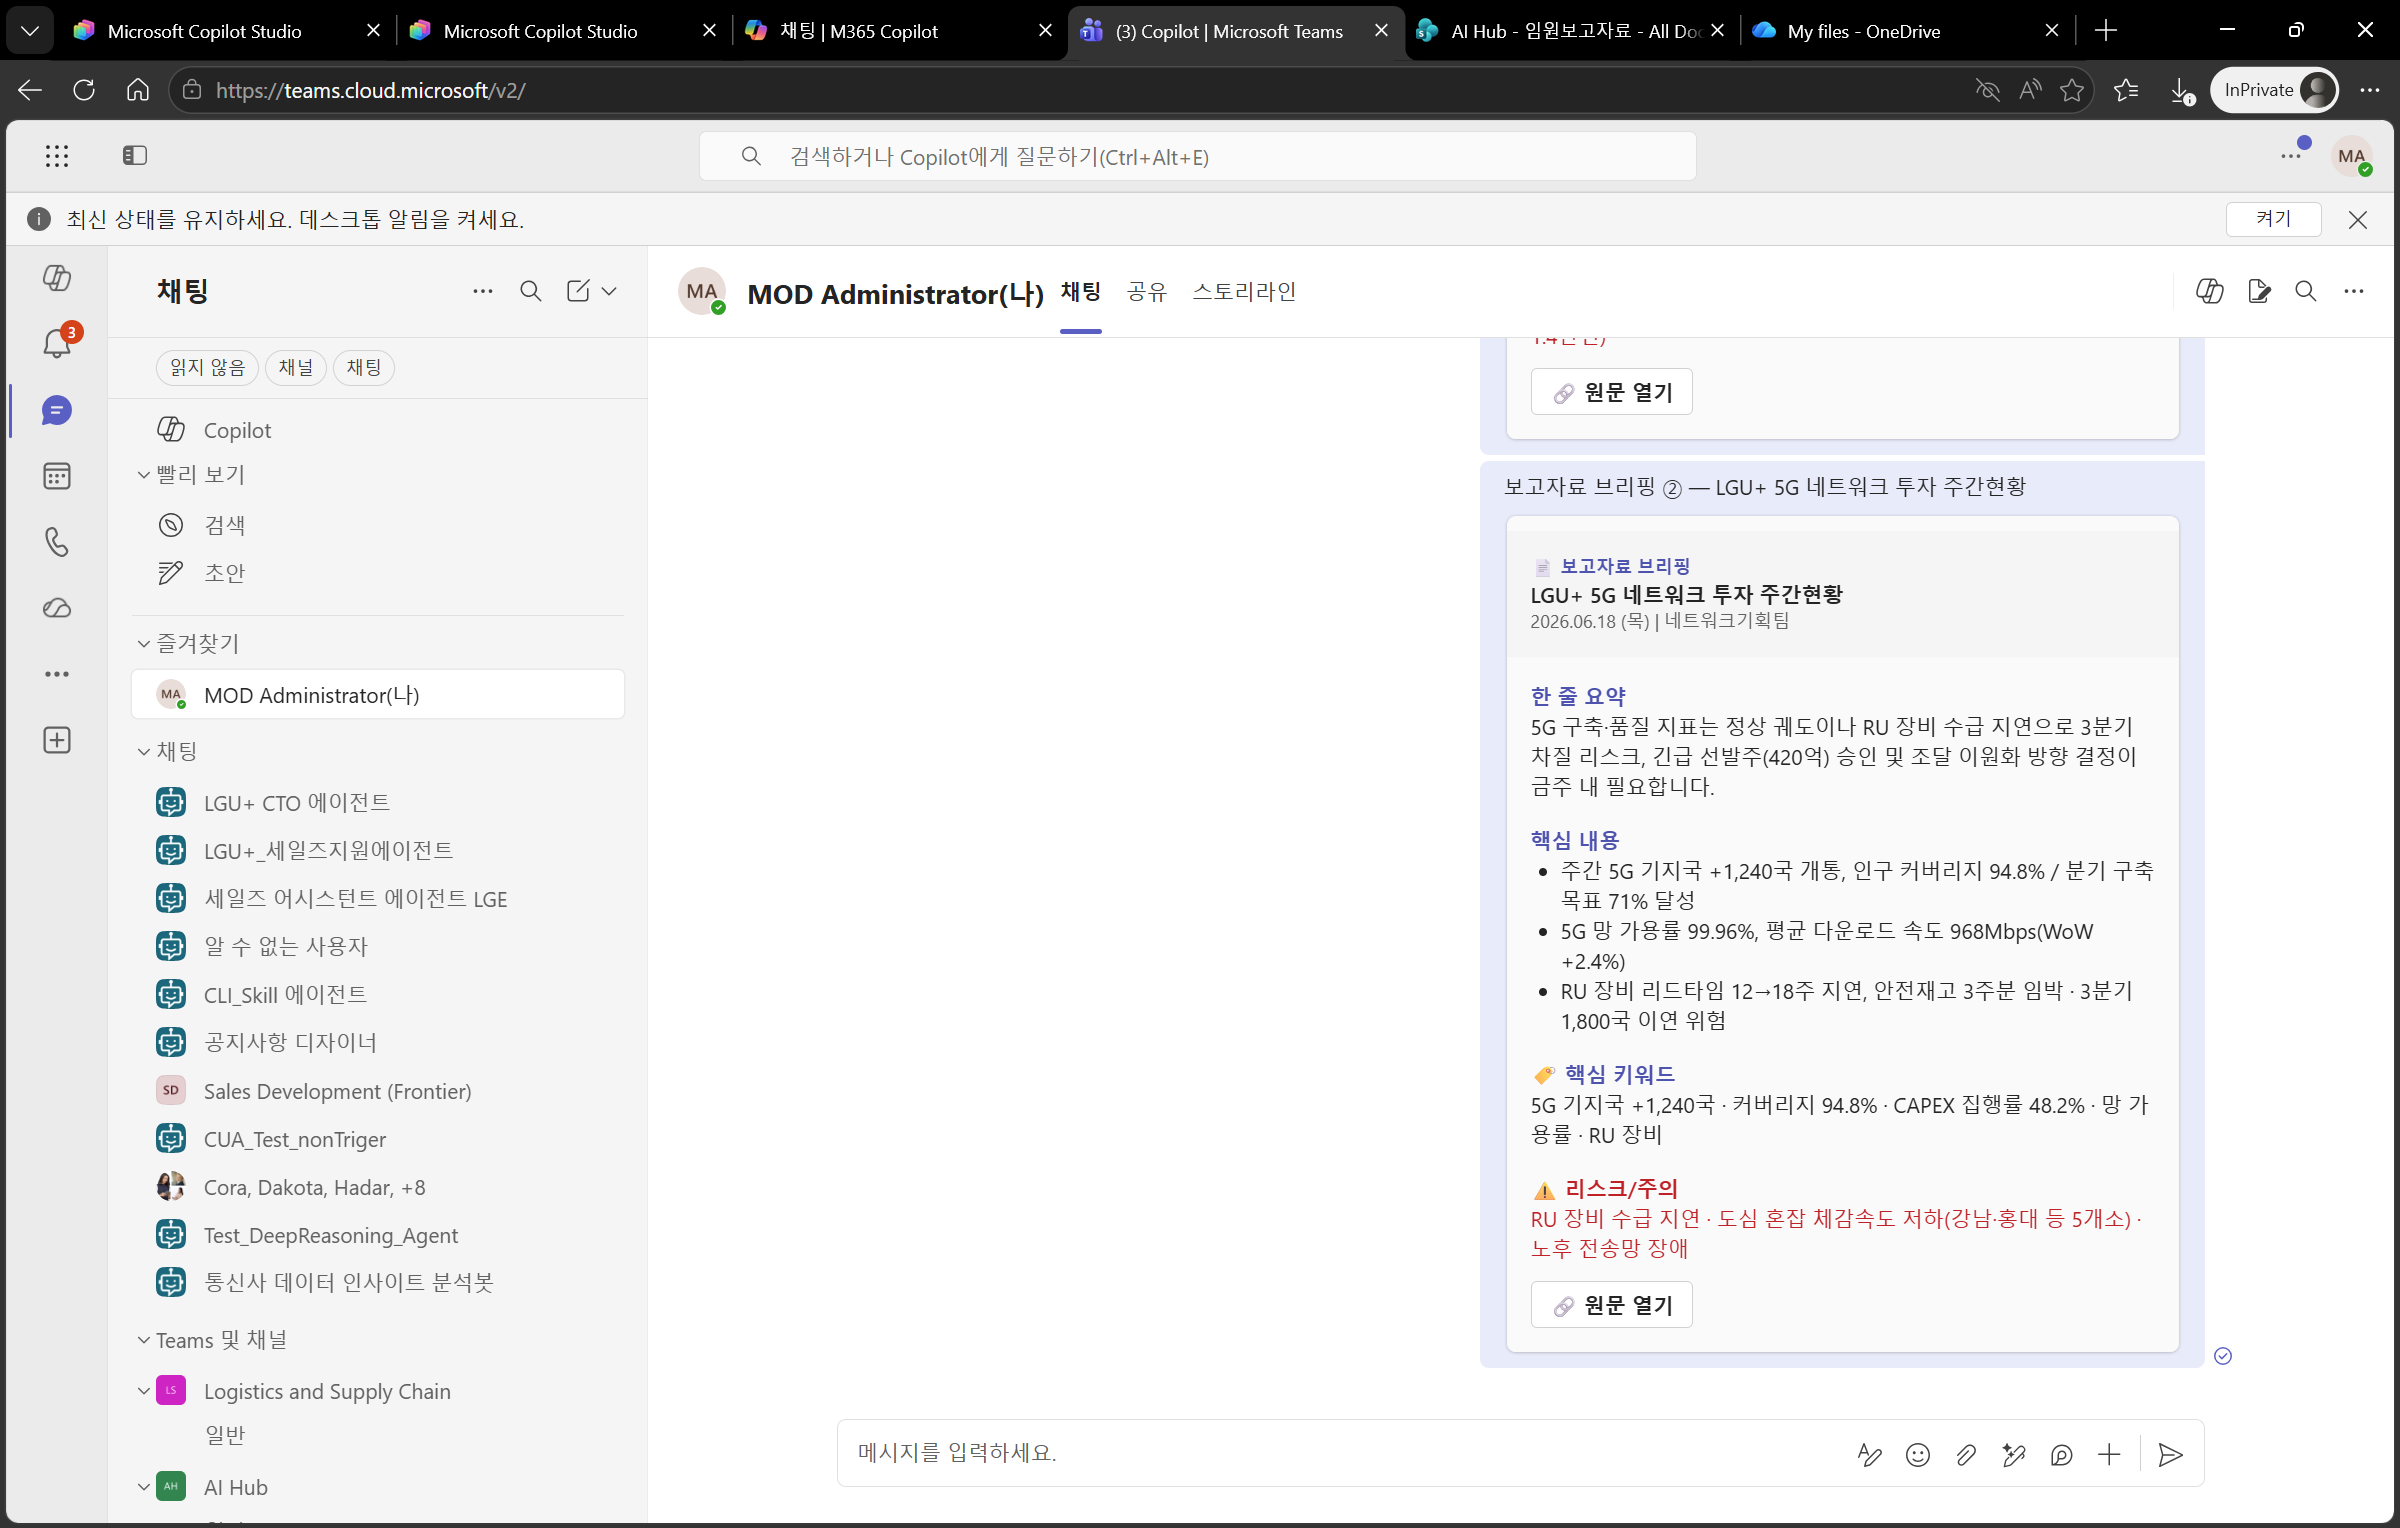Viewport: 2400px width, 1528px height.
Task: Open the new chat dropdown arrow
Action: (609, 291)
